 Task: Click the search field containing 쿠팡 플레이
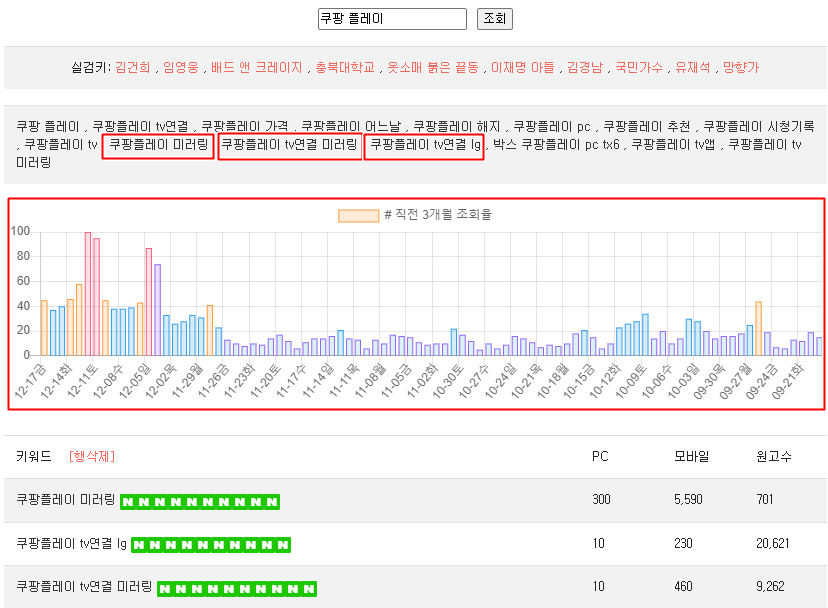[x=392, y=19]
